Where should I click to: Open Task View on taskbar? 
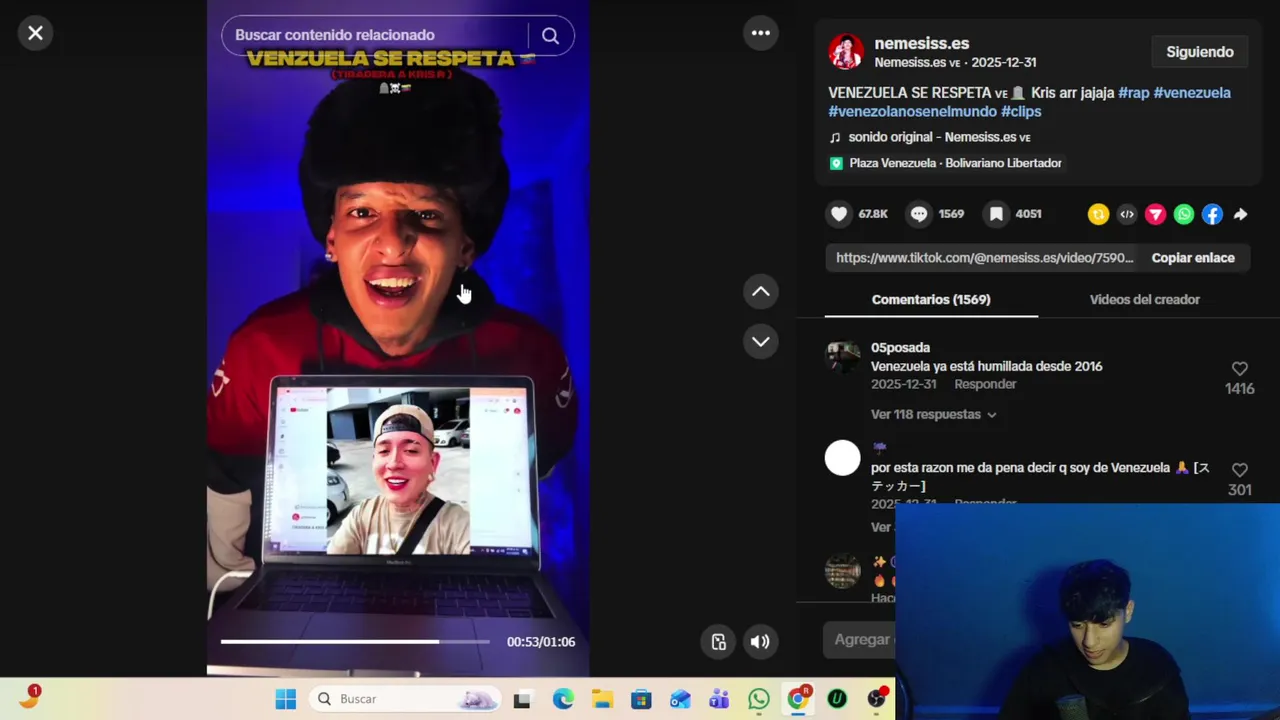click(522, 699)
